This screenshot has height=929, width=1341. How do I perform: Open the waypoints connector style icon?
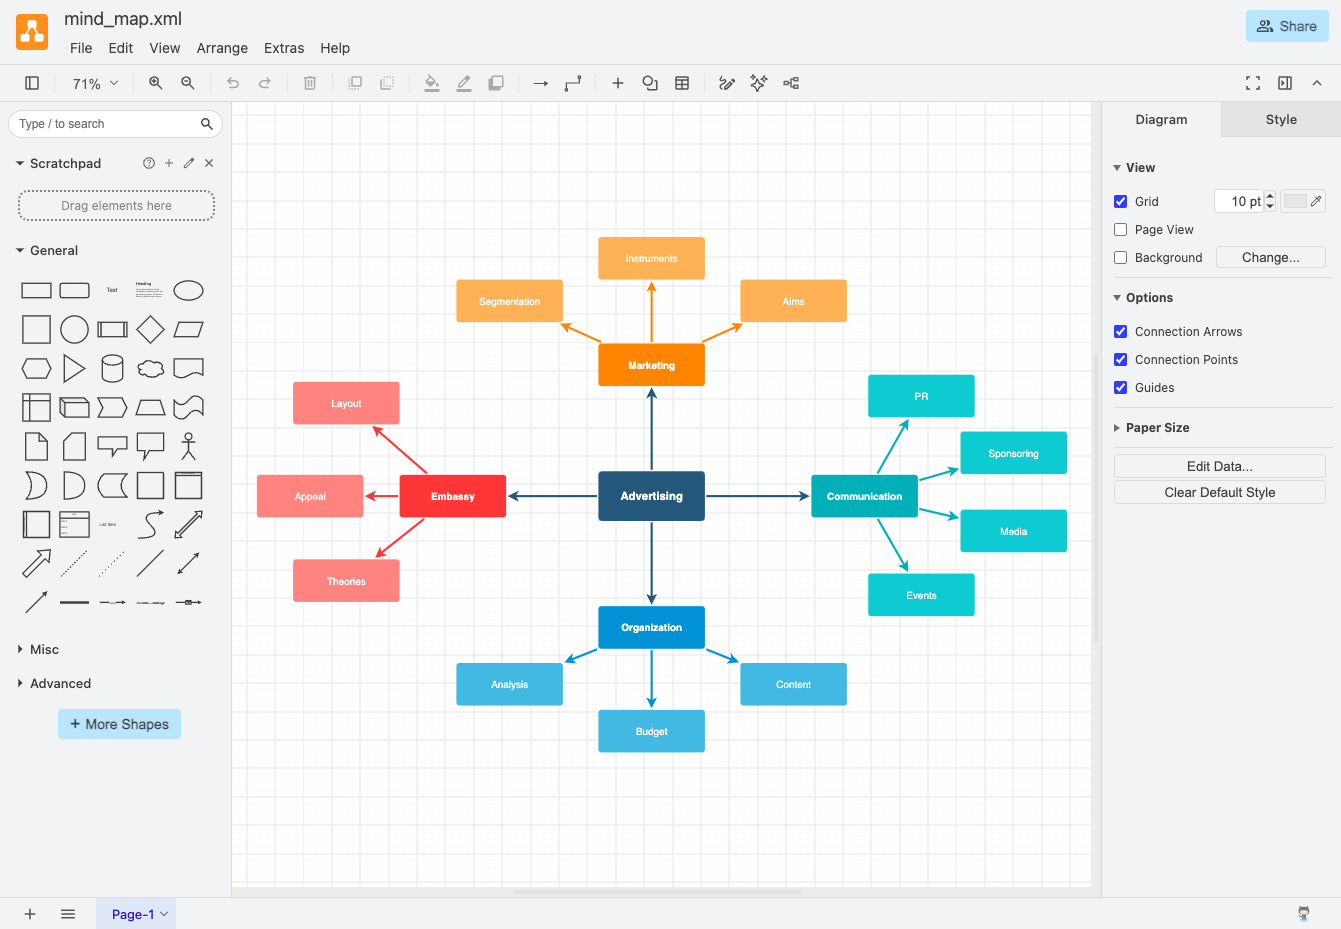pos(573,84)
